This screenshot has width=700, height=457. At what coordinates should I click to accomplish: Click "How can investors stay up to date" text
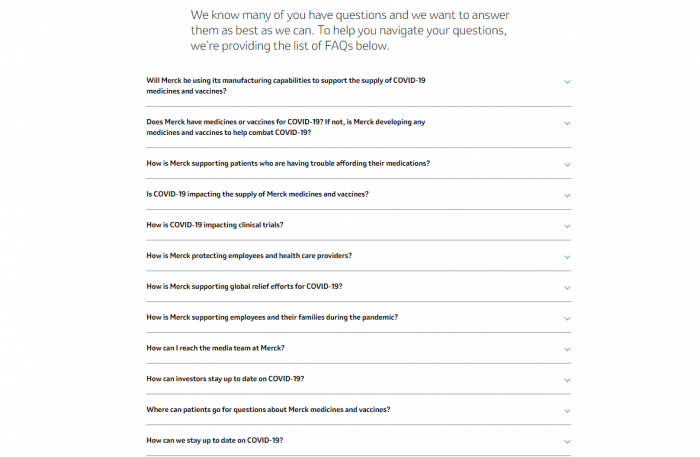[x=225, y=379]
